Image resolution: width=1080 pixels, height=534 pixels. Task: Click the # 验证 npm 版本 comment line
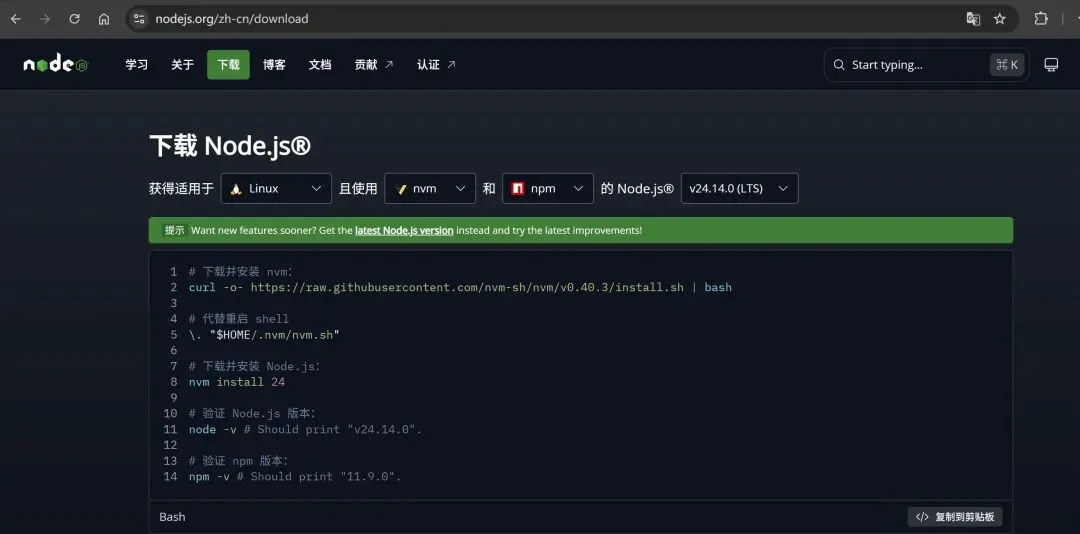tap(238, 461)
